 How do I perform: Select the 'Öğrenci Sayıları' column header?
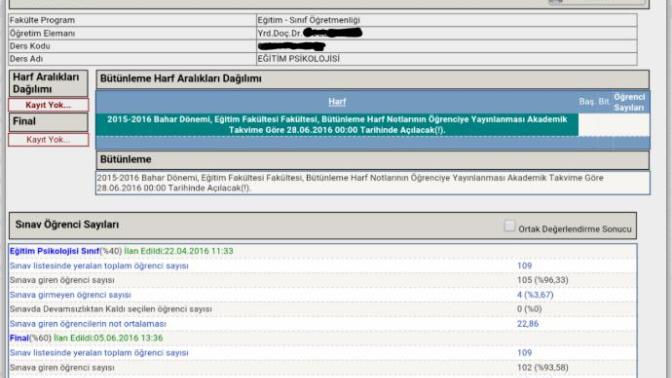click(629, 102)
